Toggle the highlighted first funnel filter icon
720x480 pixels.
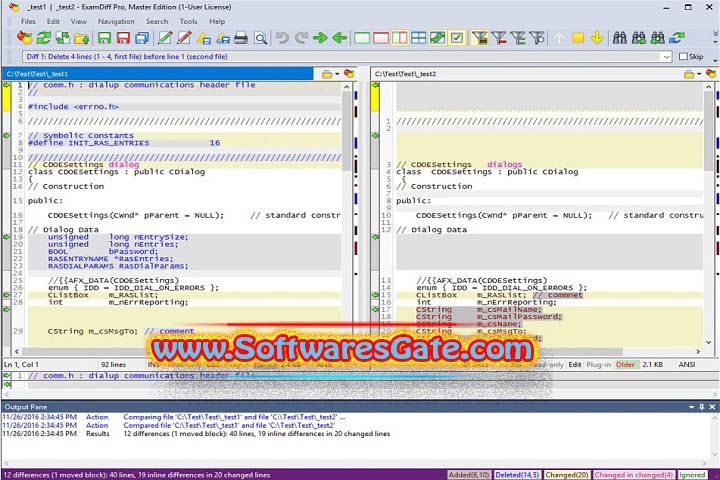[479, 38]
